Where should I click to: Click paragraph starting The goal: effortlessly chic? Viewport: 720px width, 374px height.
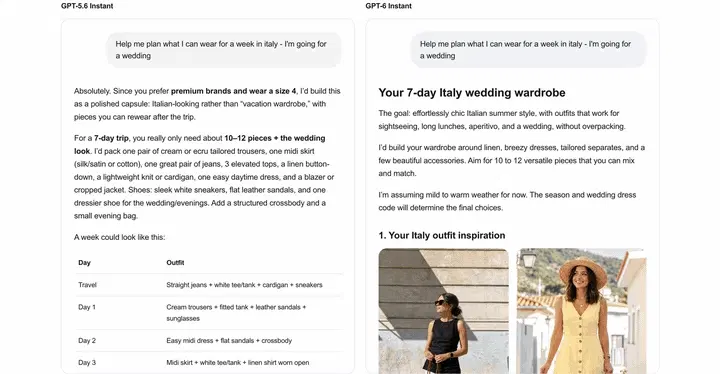point(502,119)
